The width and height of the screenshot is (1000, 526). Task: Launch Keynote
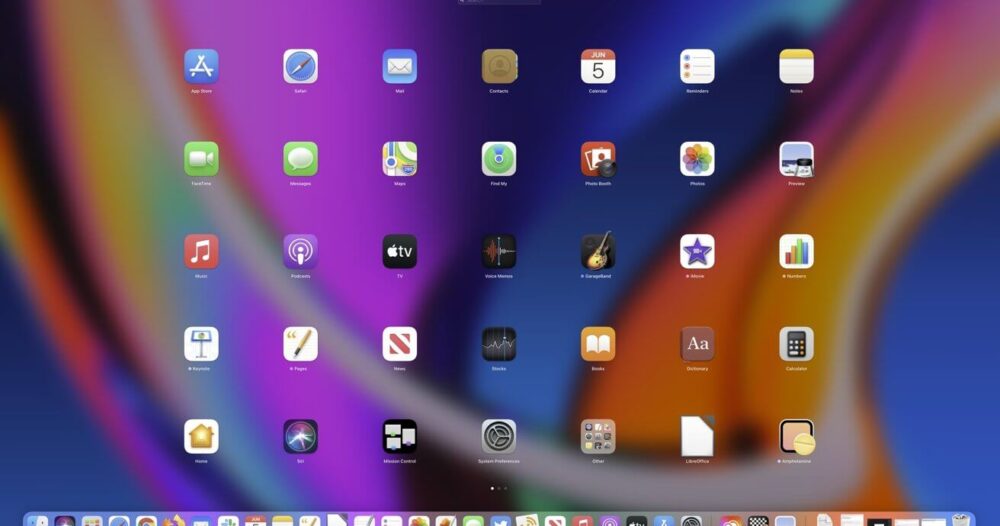201,344
